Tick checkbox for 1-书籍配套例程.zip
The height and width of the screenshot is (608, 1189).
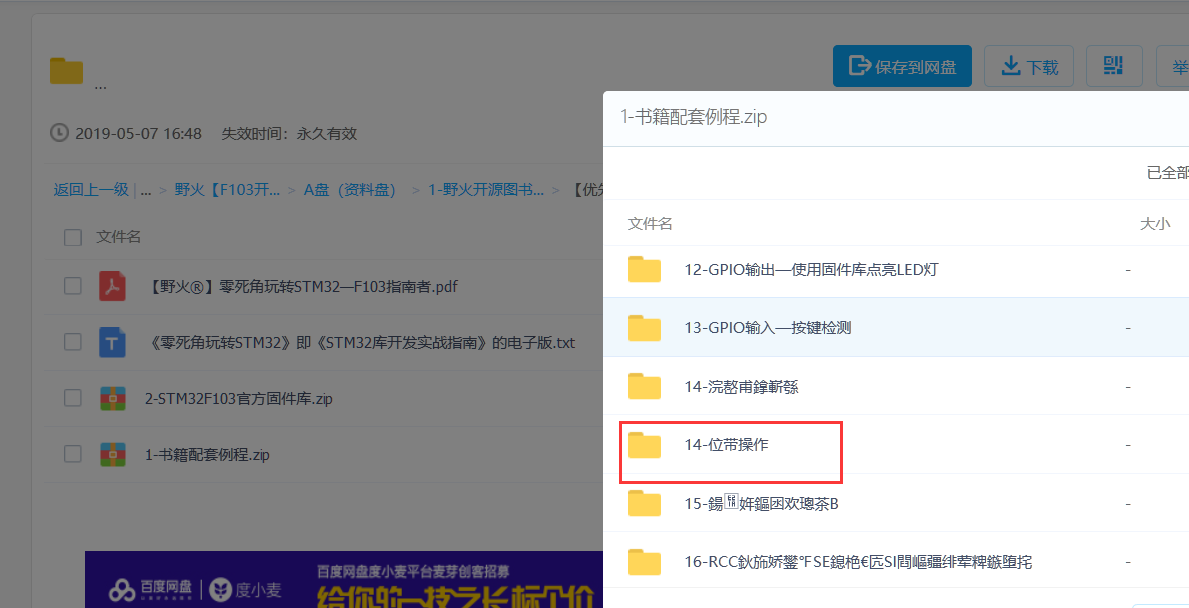click(x=73, y=454)
